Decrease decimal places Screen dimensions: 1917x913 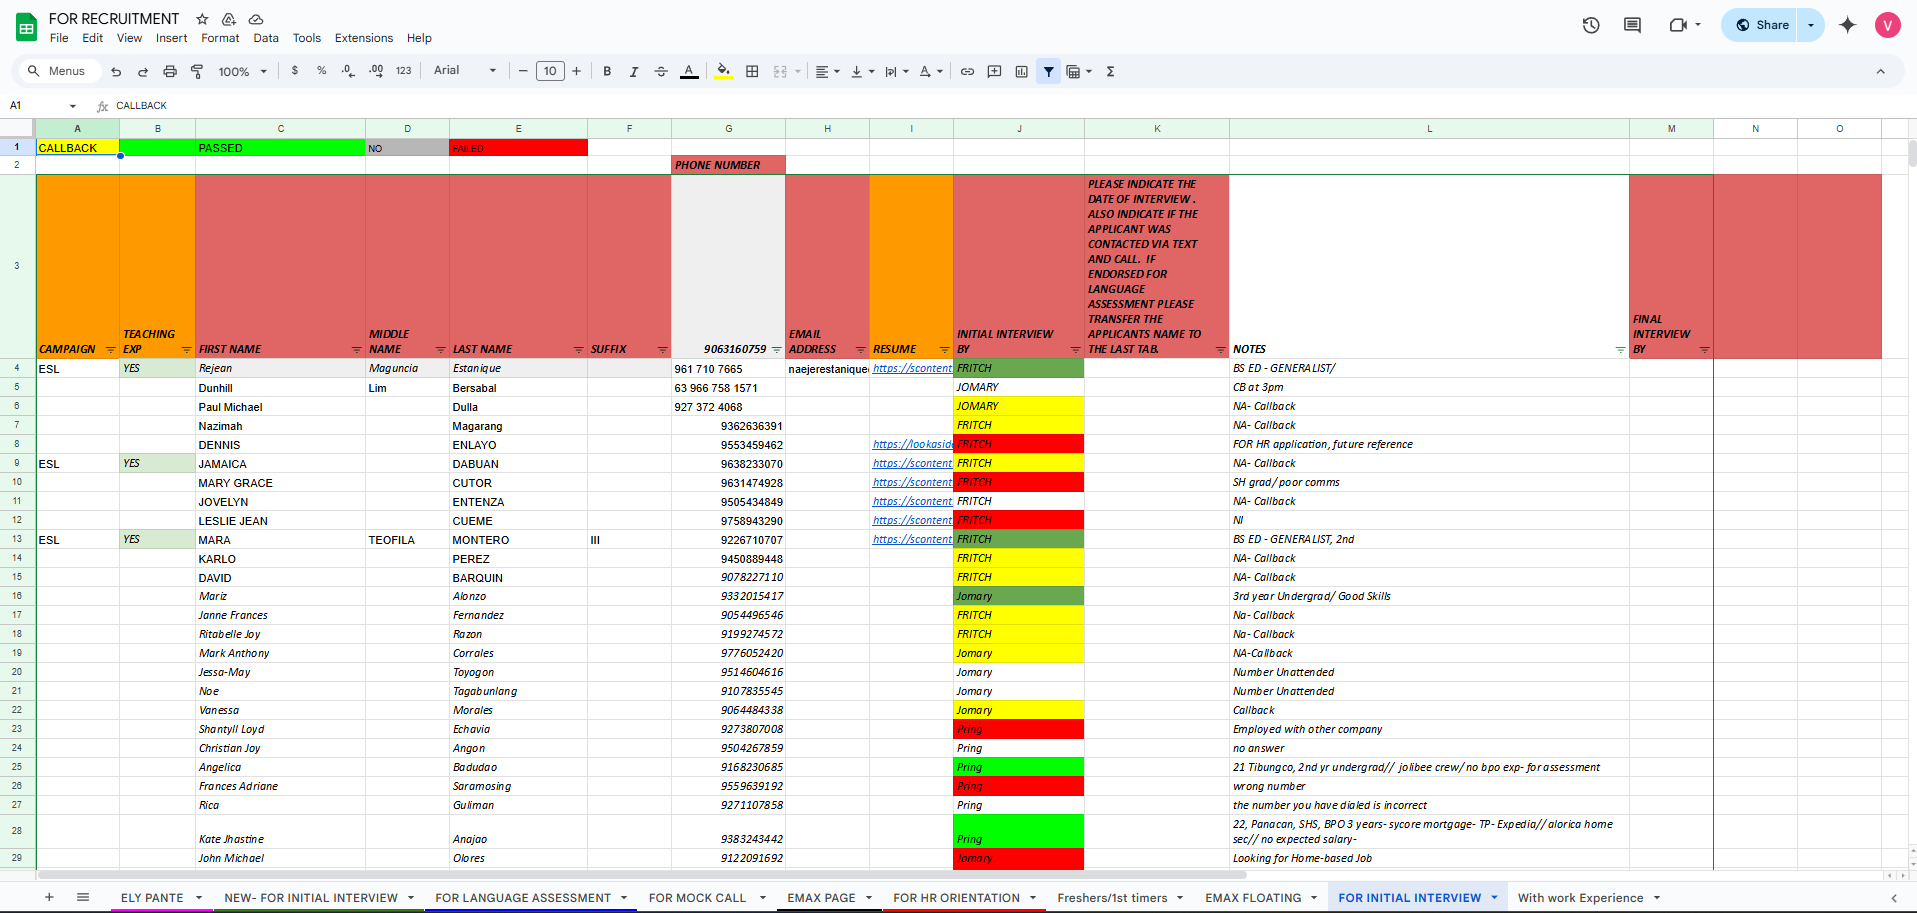pyautogui.click(x=348, y=71)
